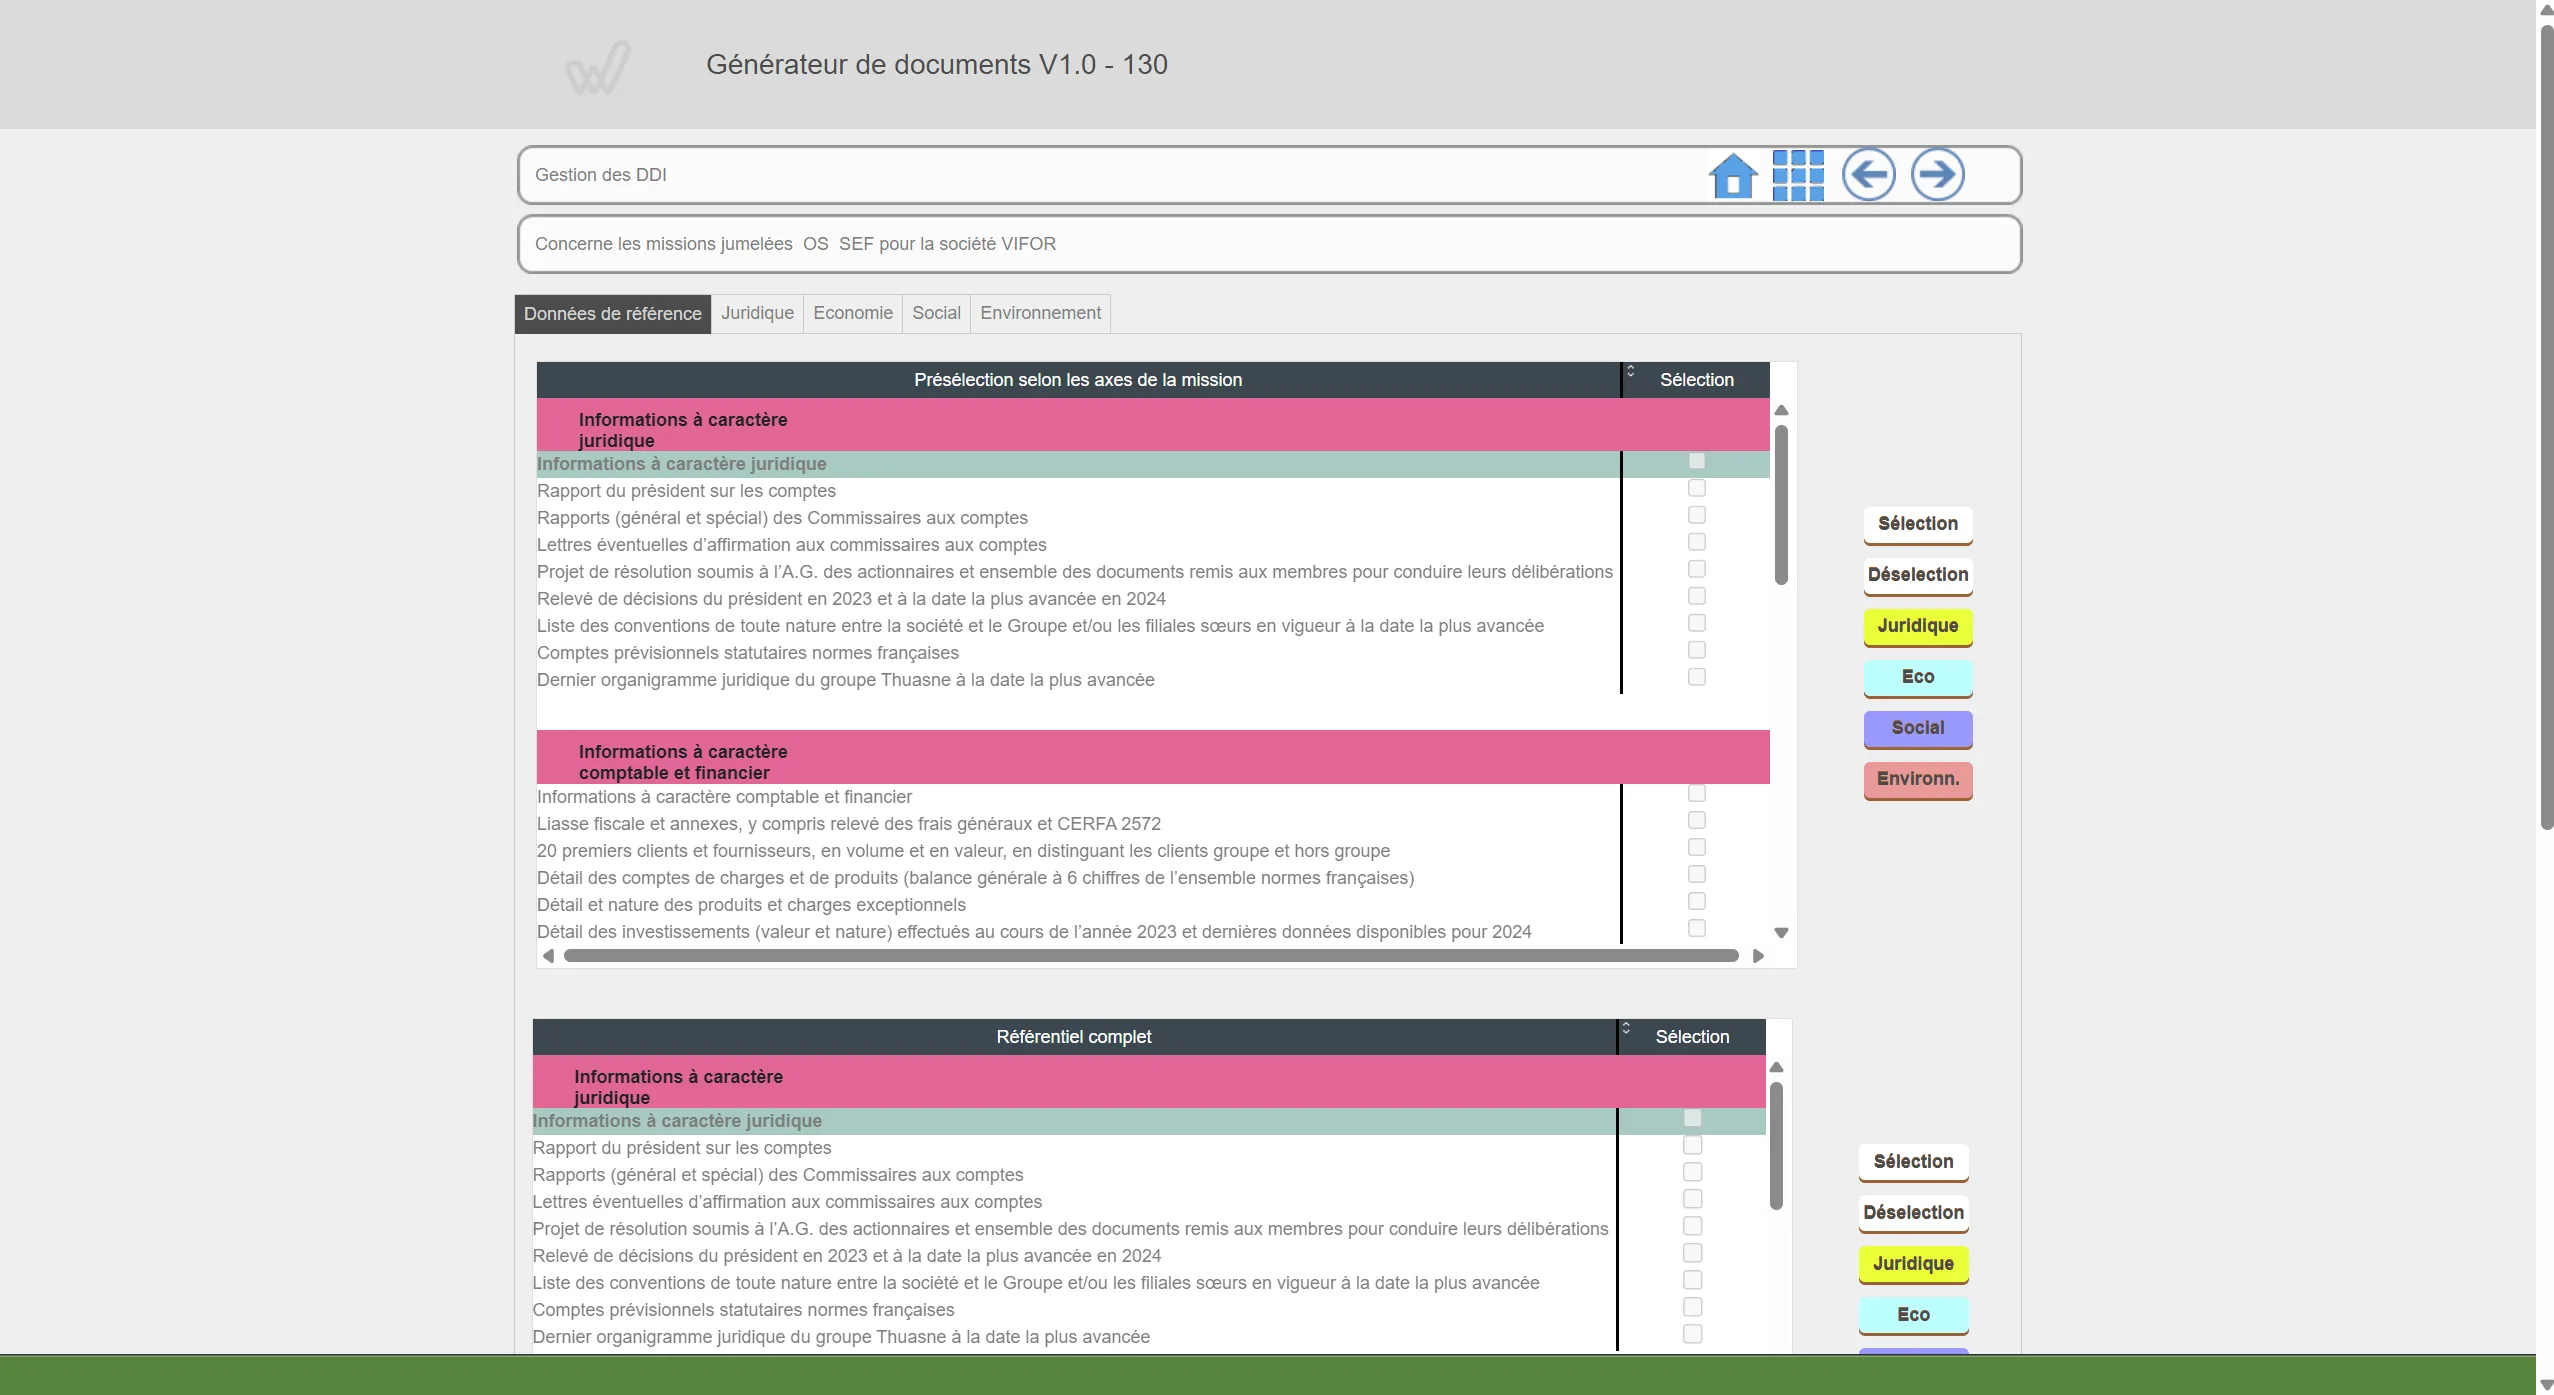Navigate back with the left arrow icon
The height and width of the screenshot is (1395, 2554).
pos(1868,174)
